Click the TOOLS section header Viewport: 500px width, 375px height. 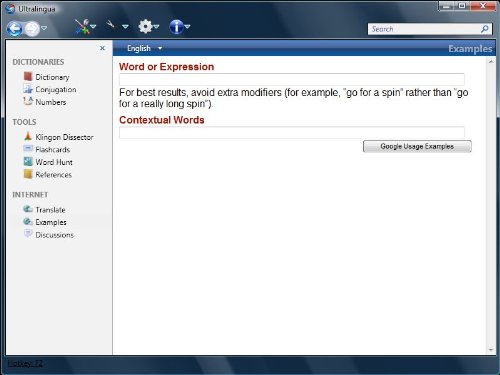[24, 122]
